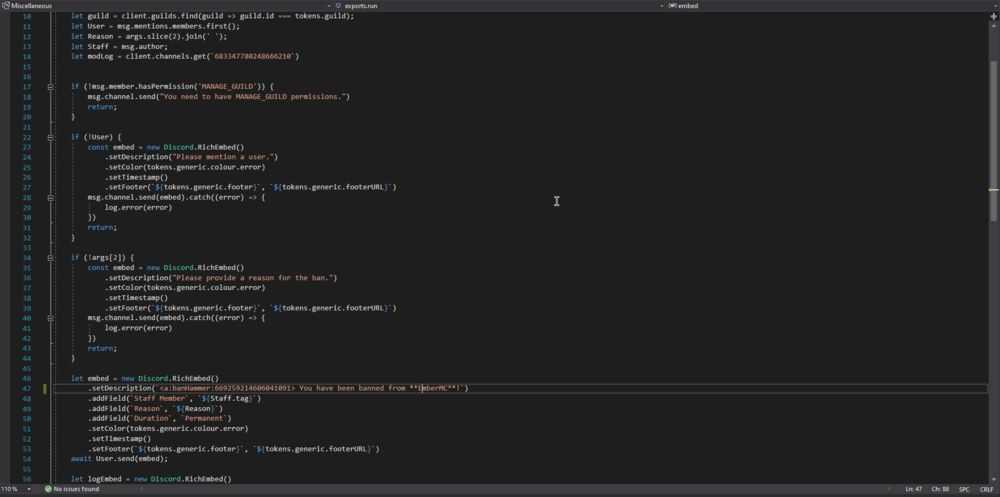
Task: Click the 'log.error(error)' call on line 41
Action: (138, 328)
